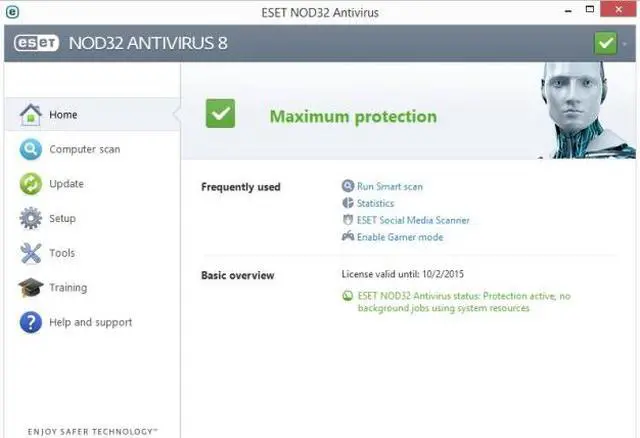Click the Training graduation cap icon

31,288
